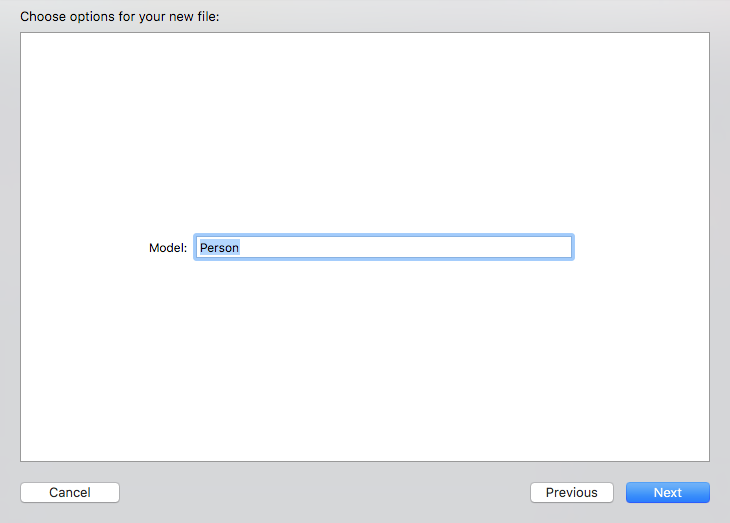
Task: Return to the previous template step
Action: 571,492
